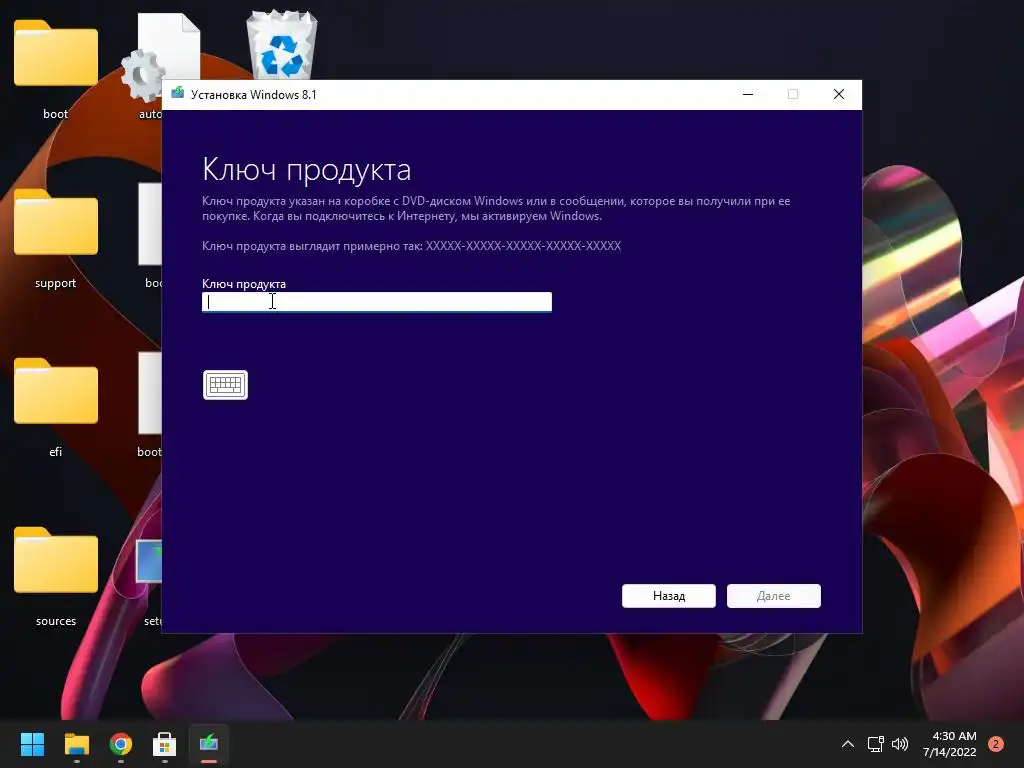Click the Назад button
Screen dimensions: 1024x768
pyautogui.click(x=669, y=596)
